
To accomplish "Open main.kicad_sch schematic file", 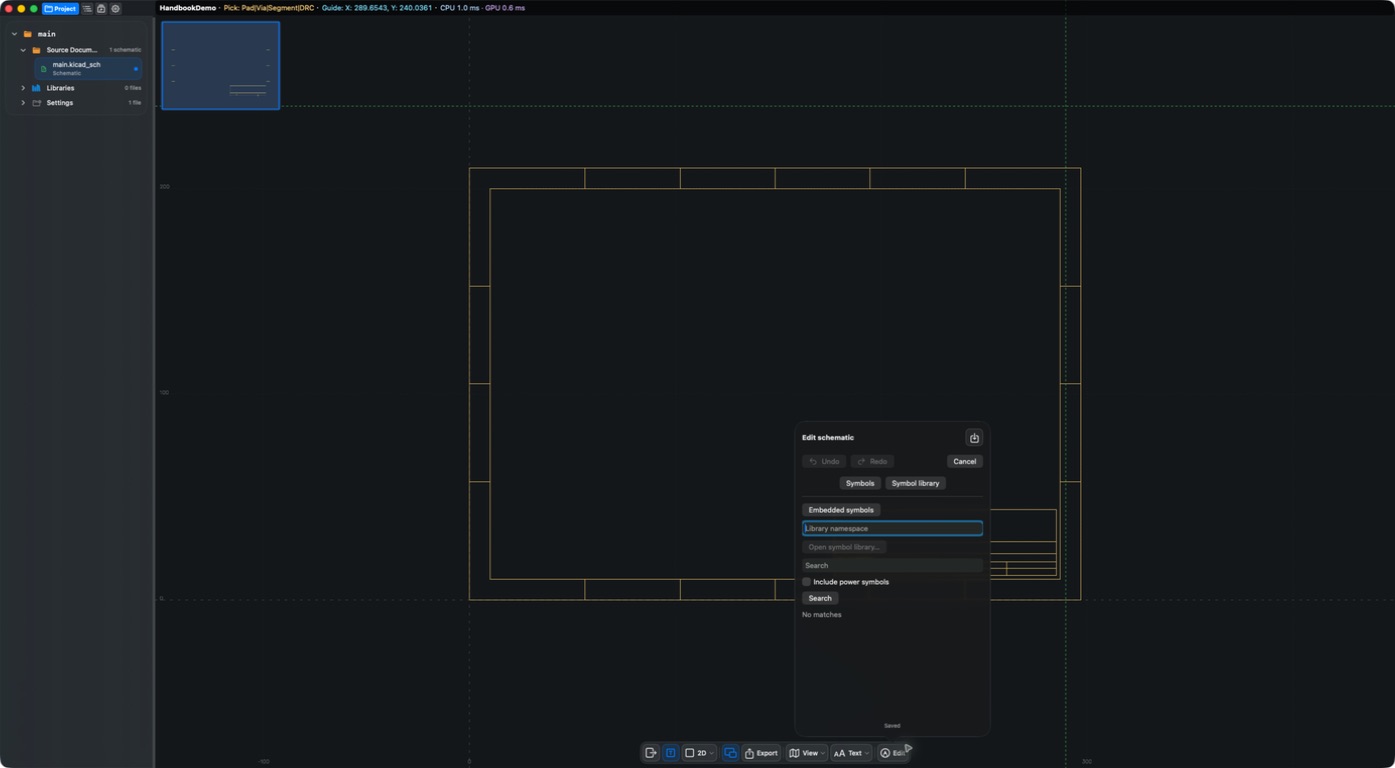I will pyautogui.click(x=88, y=69).
